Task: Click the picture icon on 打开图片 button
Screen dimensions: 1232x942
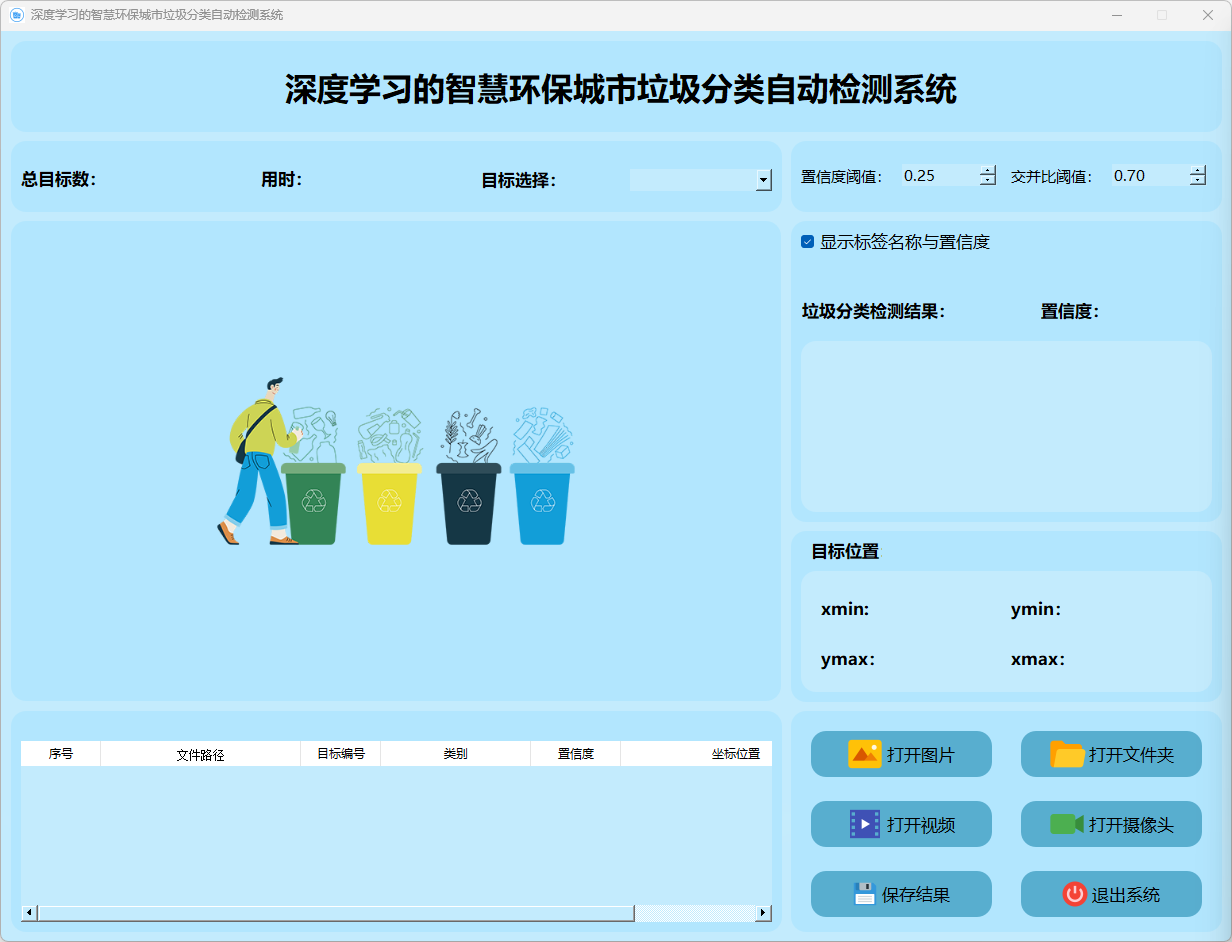Action: (864, 754)
